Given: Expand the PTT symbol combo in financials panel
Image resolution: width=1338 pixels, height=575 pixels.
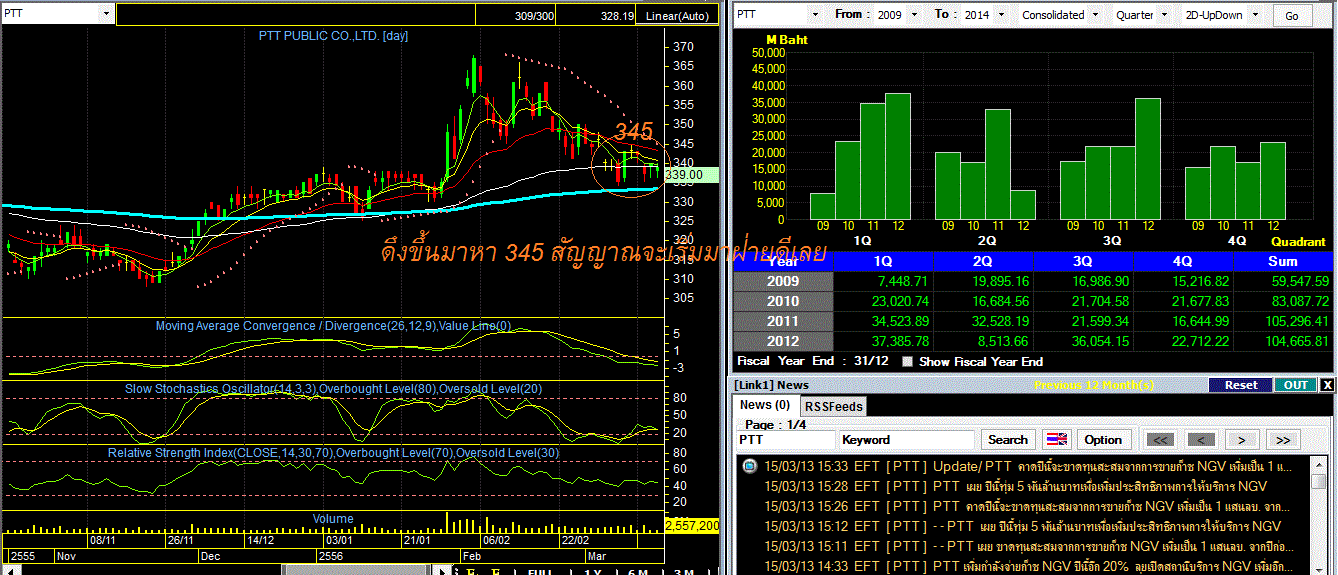Looking at the screenshot, I should coord(814,15).
